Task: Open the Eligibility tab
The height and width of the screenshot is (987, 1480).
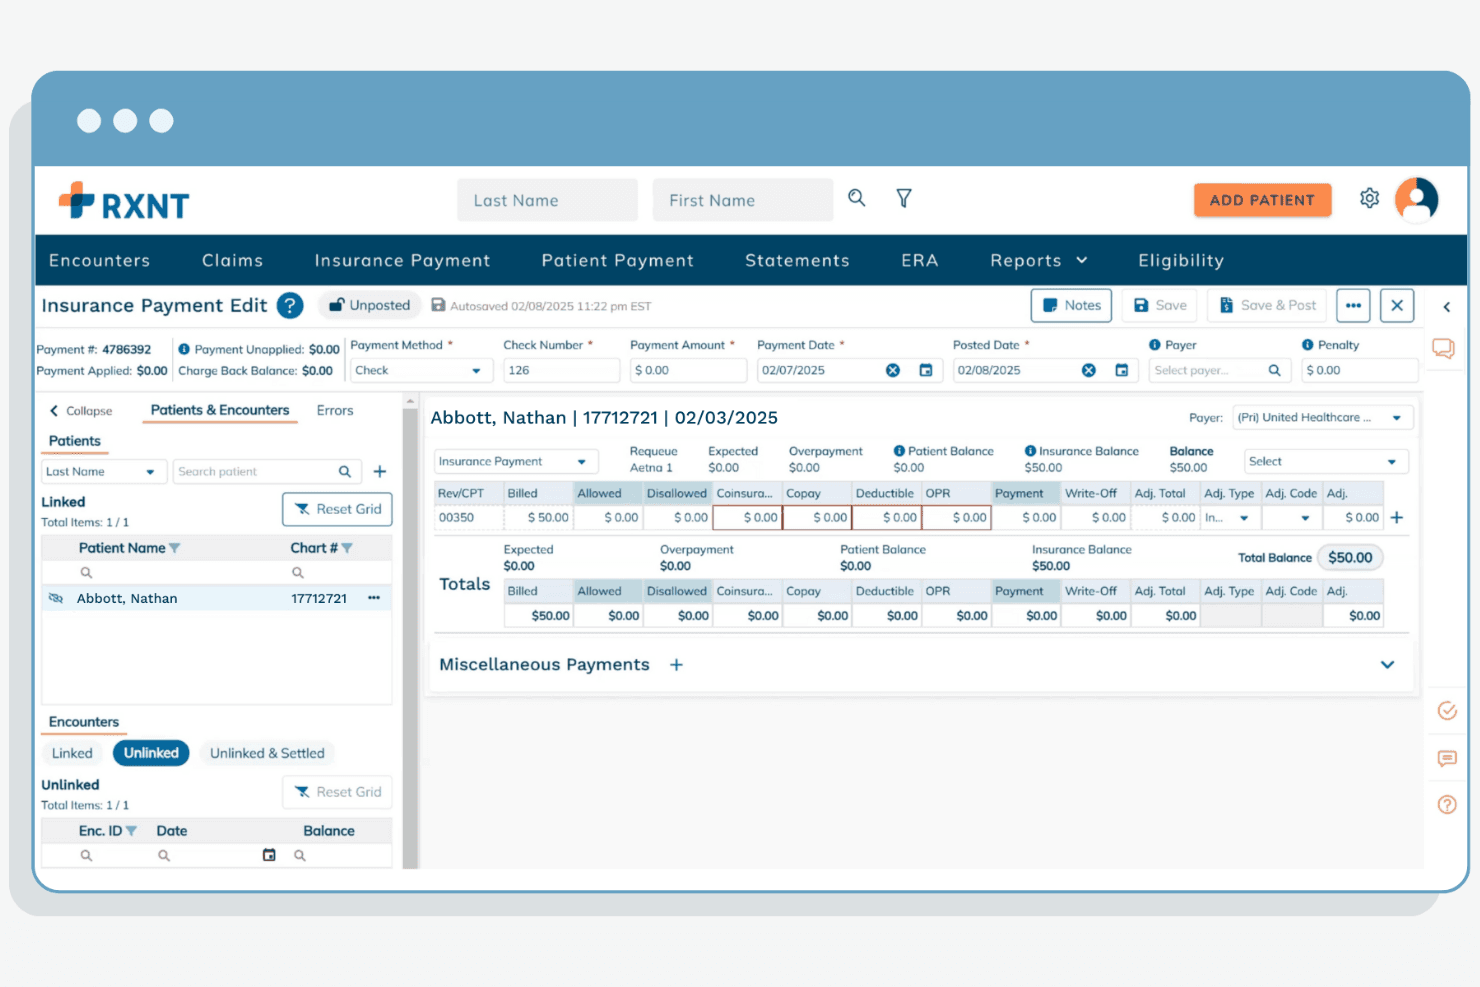Action: (1181, 261)
